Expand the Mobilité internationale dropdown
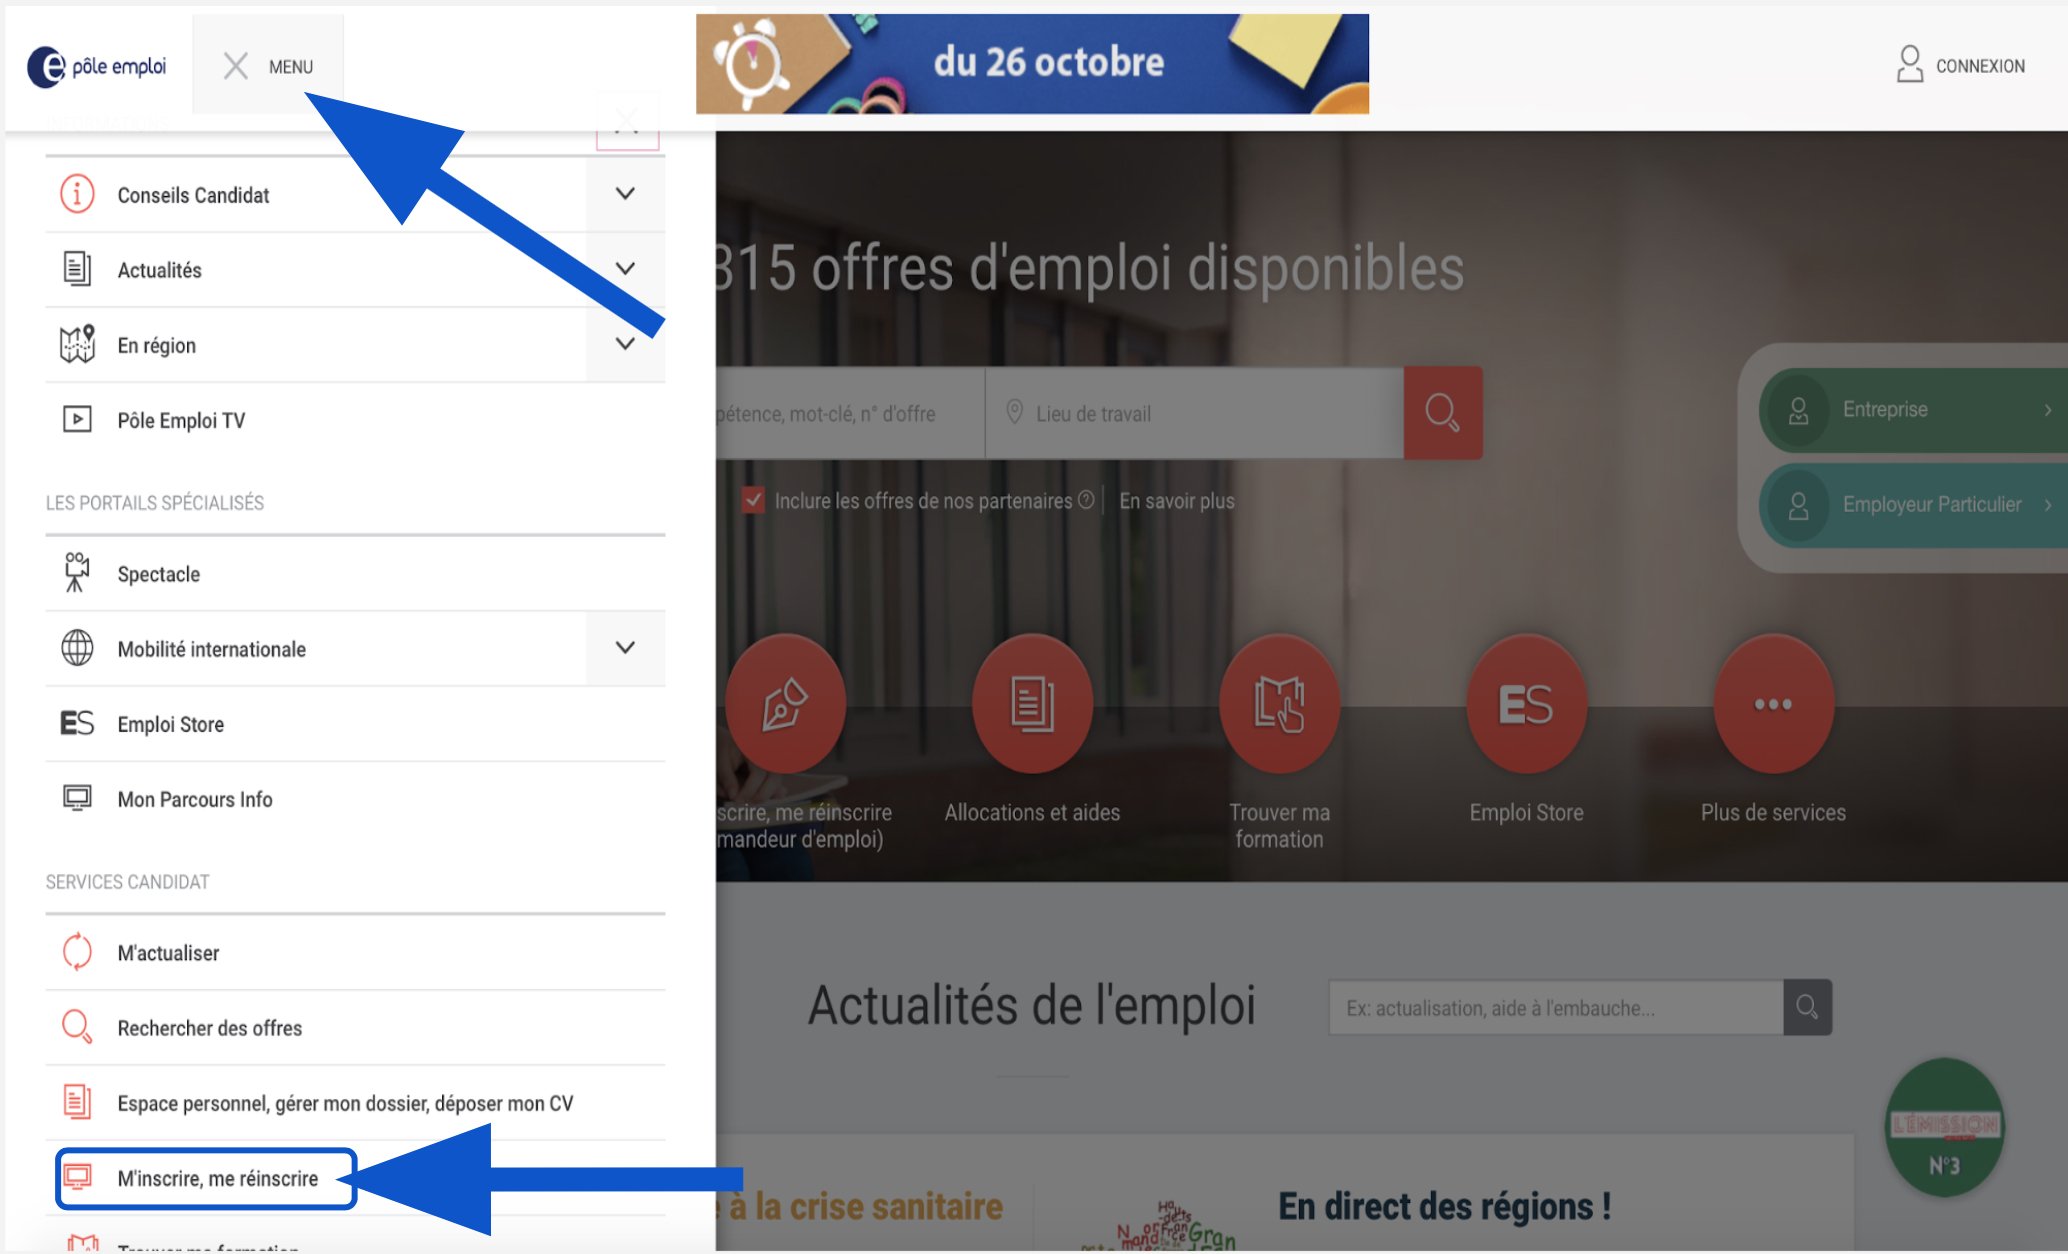The height and width of the screenshot is (1254, 2068). (625, 648)
